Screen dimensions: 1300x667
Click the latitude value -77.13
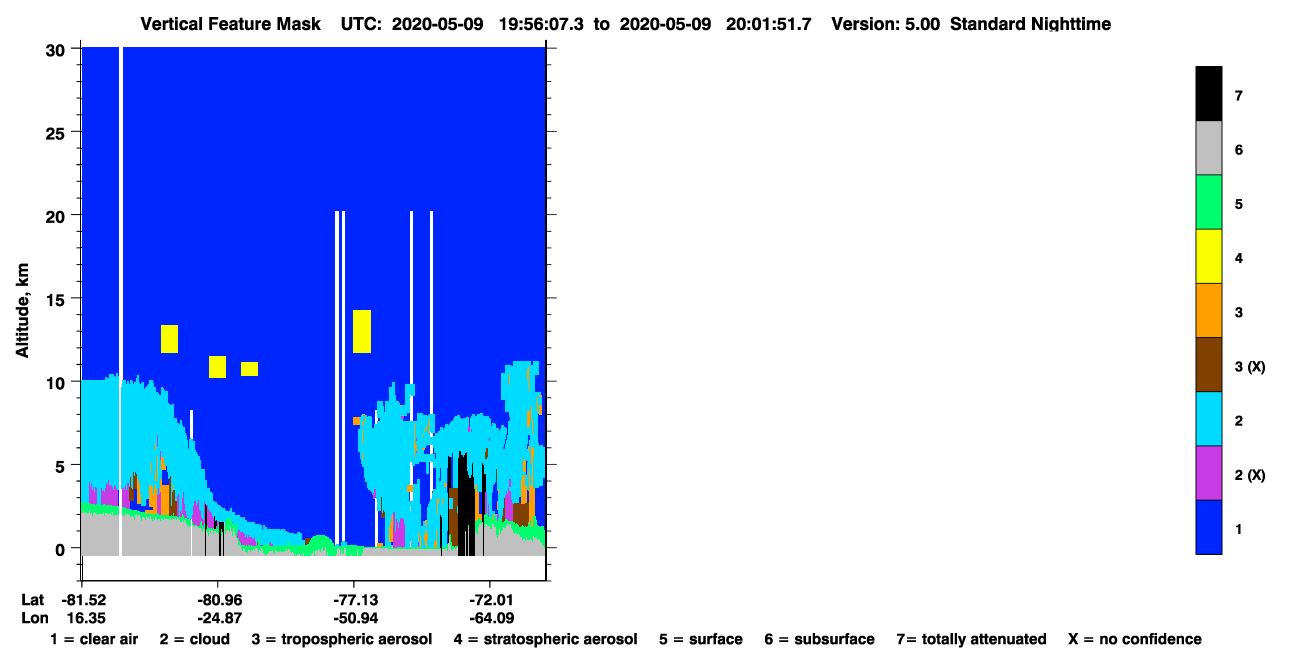click(x=354, y=600)
